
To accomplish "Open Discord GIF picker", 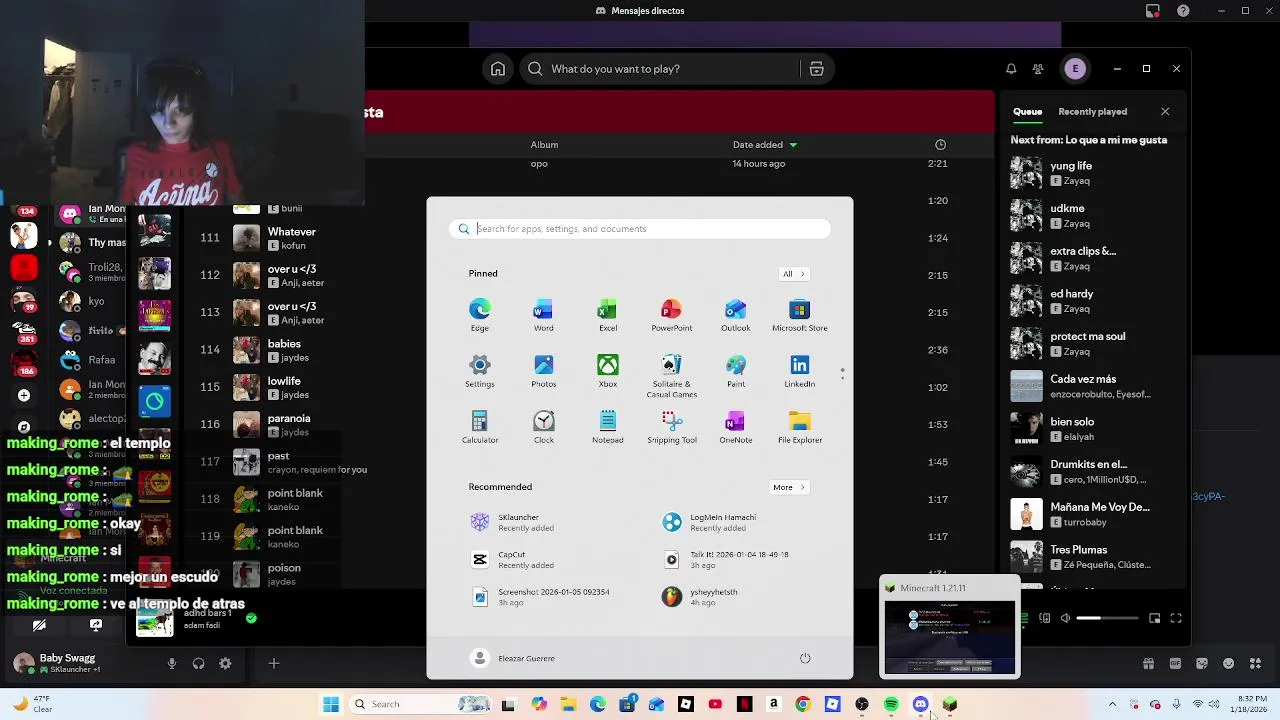I will point(1175,663).
